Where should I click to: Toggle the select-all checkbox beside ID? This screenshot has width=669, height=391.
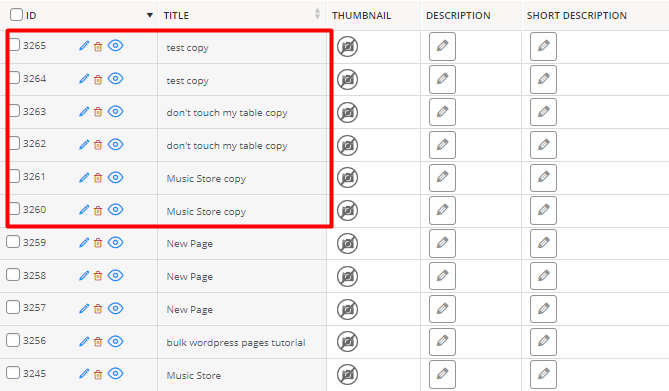(16, 15)
